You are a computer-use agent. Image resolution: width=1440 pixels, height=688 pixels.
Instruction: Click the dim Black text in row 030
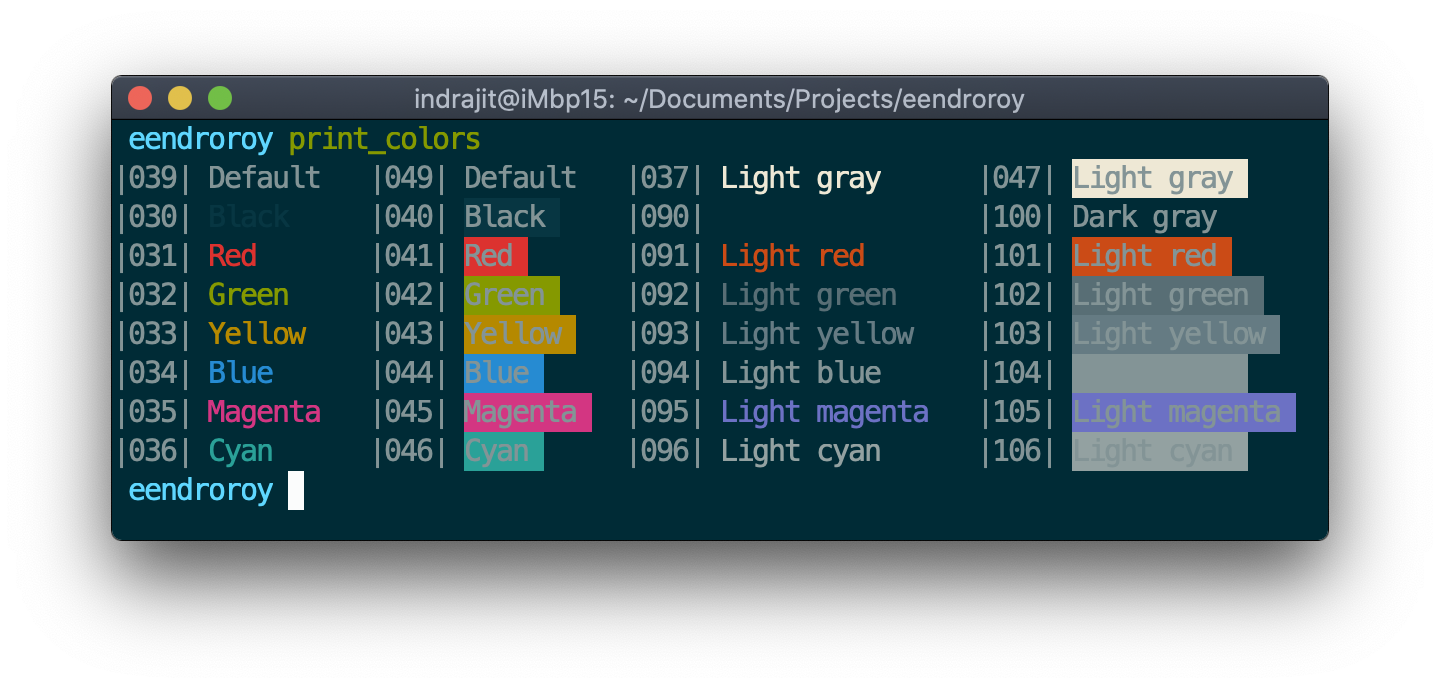(x=248, y=217)
